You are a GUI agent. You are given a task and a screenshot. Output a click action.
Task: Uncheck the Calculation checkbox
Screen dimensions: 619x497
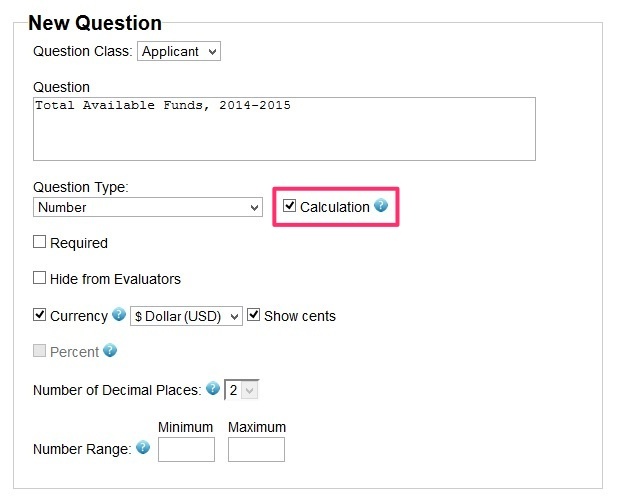(x=289, y=206)
